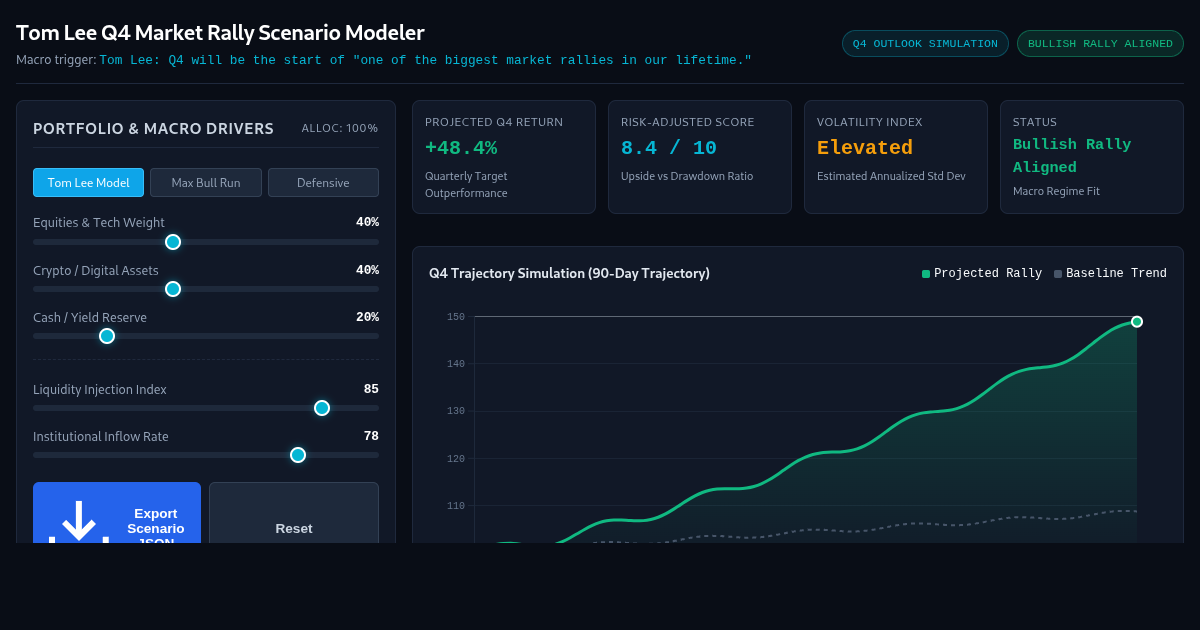
Task: Export Scenario JSON button
Action: click(x=117, y=513)
